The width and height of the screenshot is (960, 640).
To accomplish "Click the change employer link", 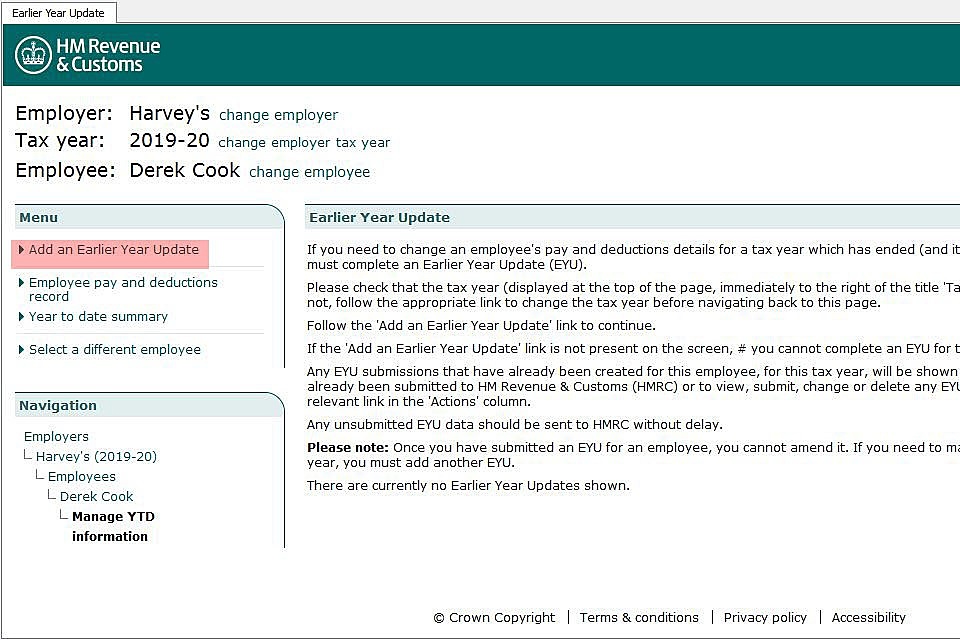I will 278,115.
